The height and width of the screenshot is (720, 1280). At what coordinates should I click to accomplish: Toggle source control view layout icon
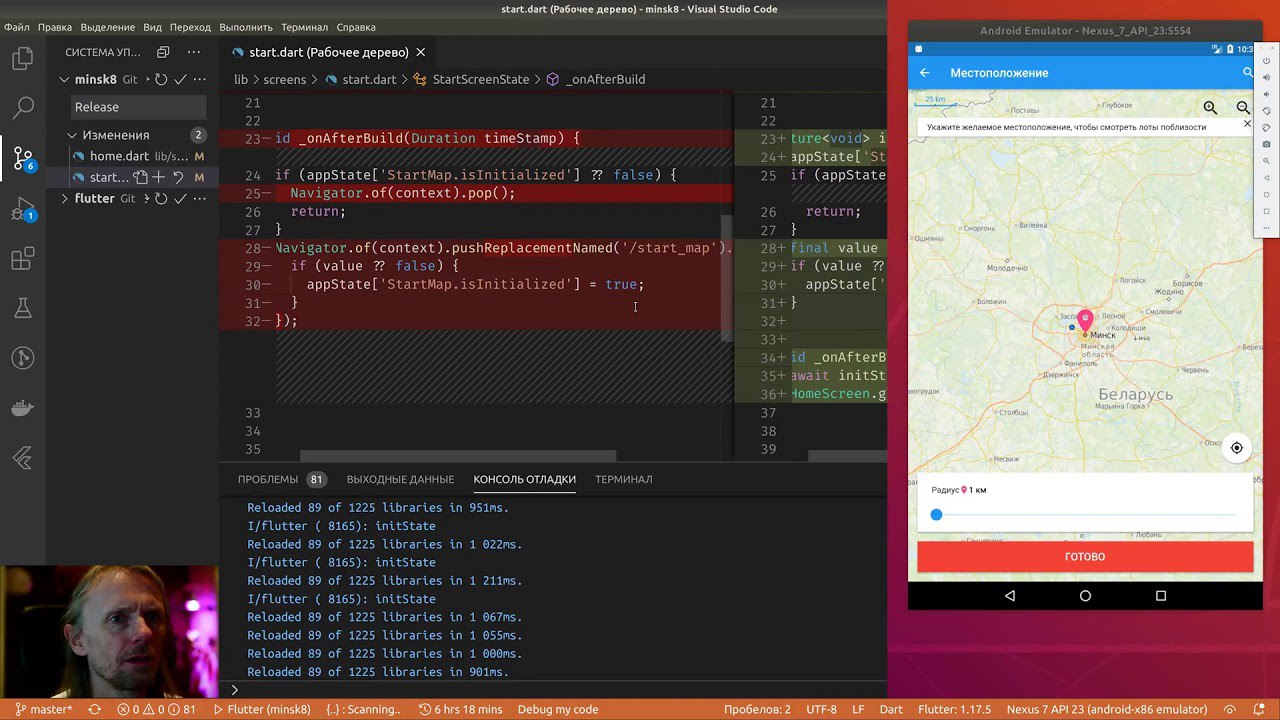[x=163, y=52]
